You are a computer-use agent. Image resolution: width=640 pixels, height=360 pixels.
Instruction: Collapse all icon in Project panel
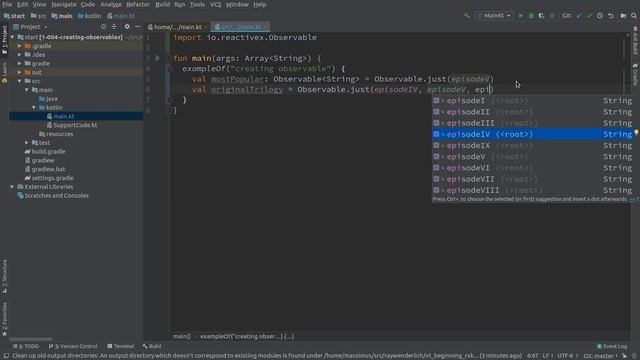(x=114, y=27)
